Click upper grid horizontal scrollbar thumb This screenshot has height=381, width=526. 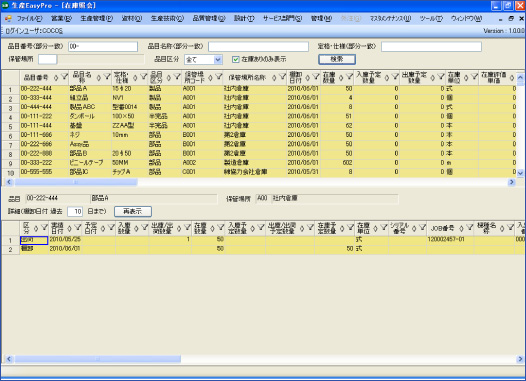76,182
